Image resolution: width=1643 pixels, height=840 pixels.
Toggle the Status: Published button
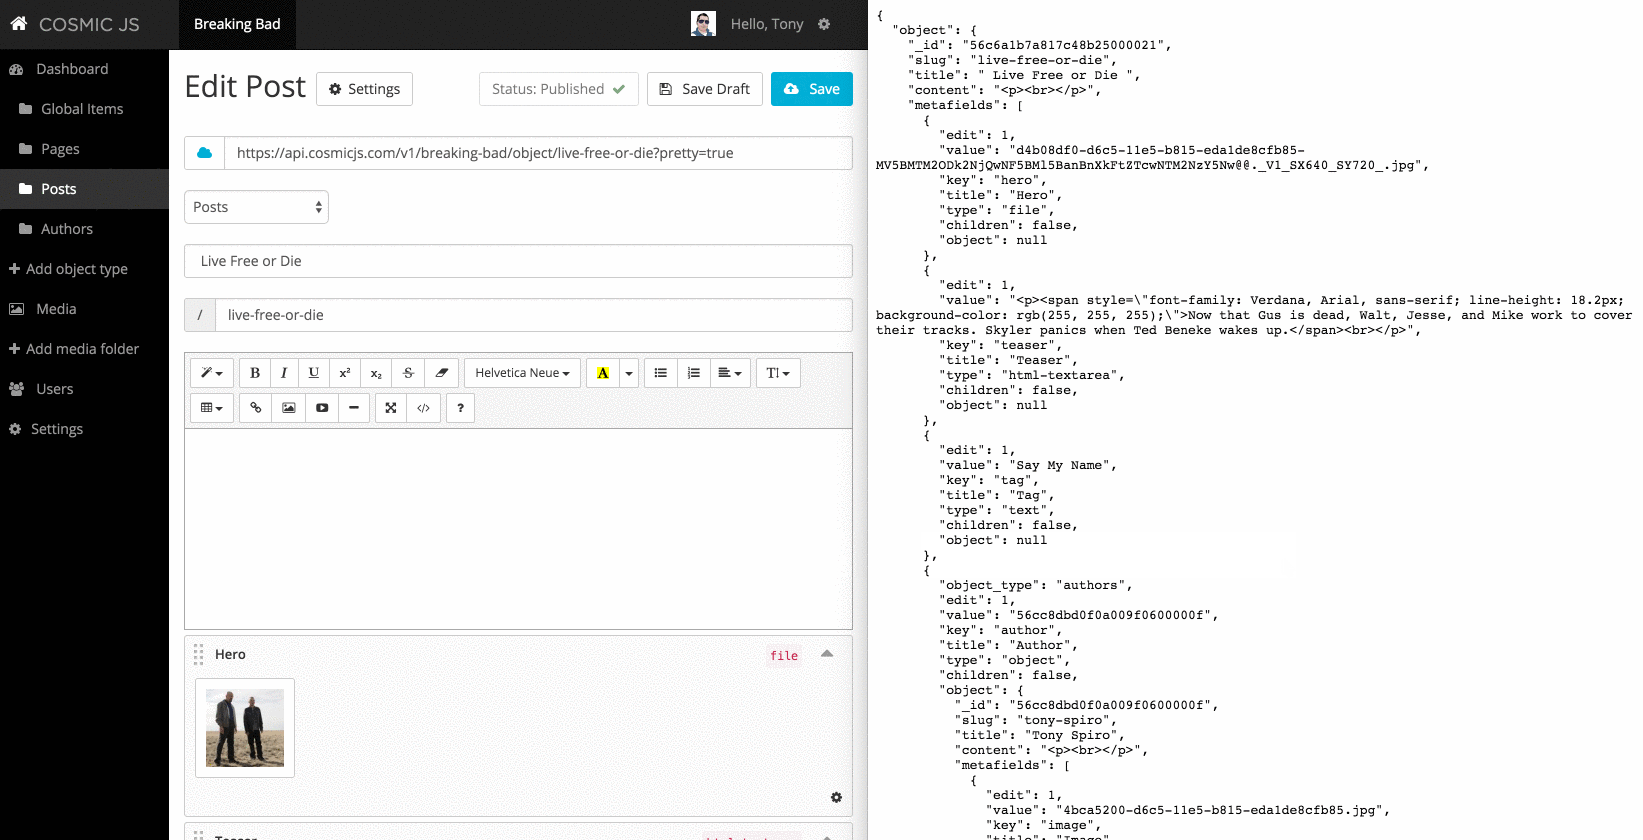point(559,89)
